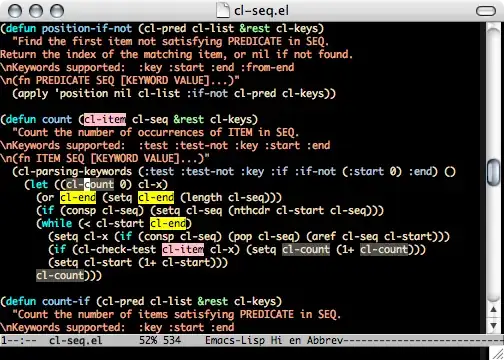Click nthcdr in the code

(252, 211)
